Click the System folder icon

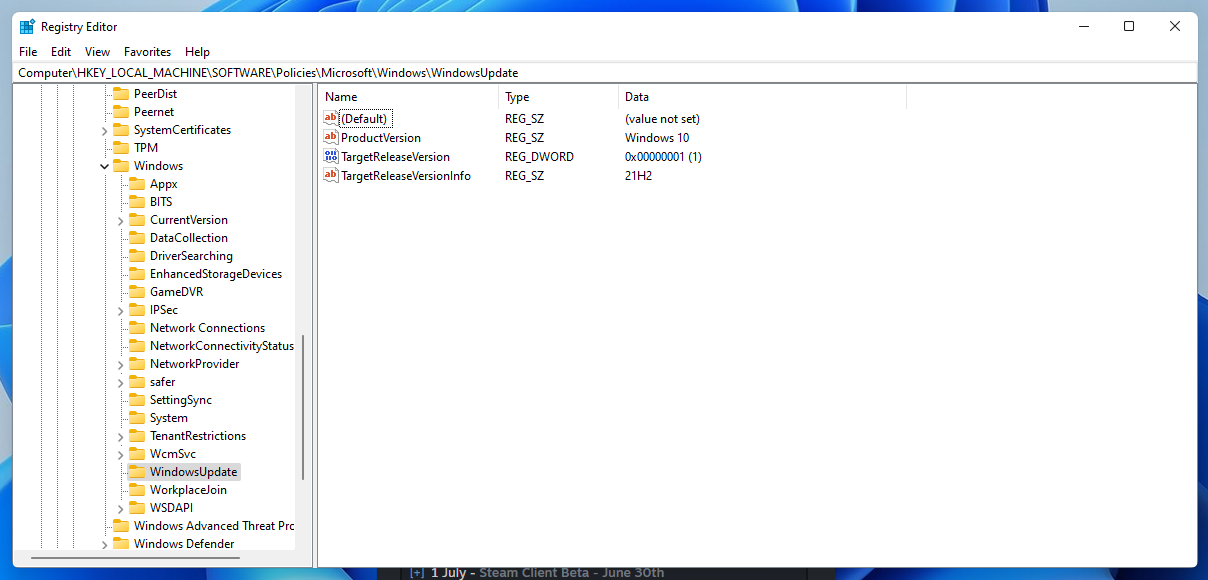[x=137, y=418]
